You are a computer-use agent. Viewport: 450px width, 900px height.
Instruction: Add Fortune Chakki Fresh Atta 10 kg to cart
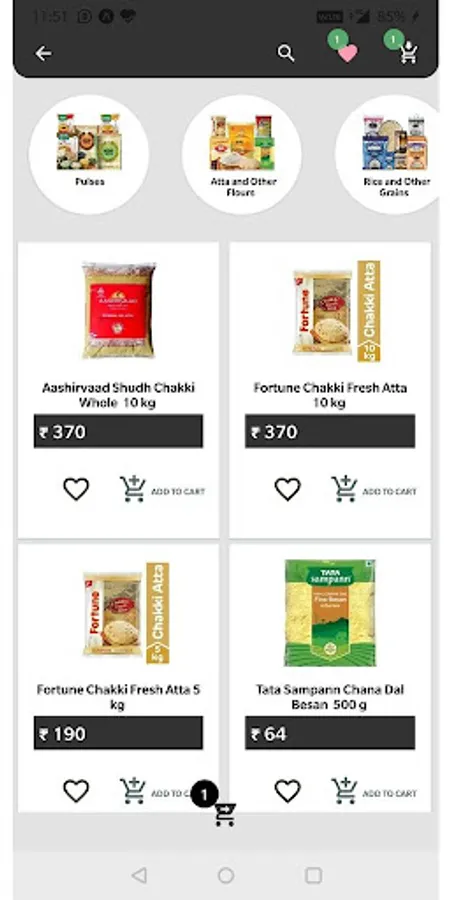[374, 490]
